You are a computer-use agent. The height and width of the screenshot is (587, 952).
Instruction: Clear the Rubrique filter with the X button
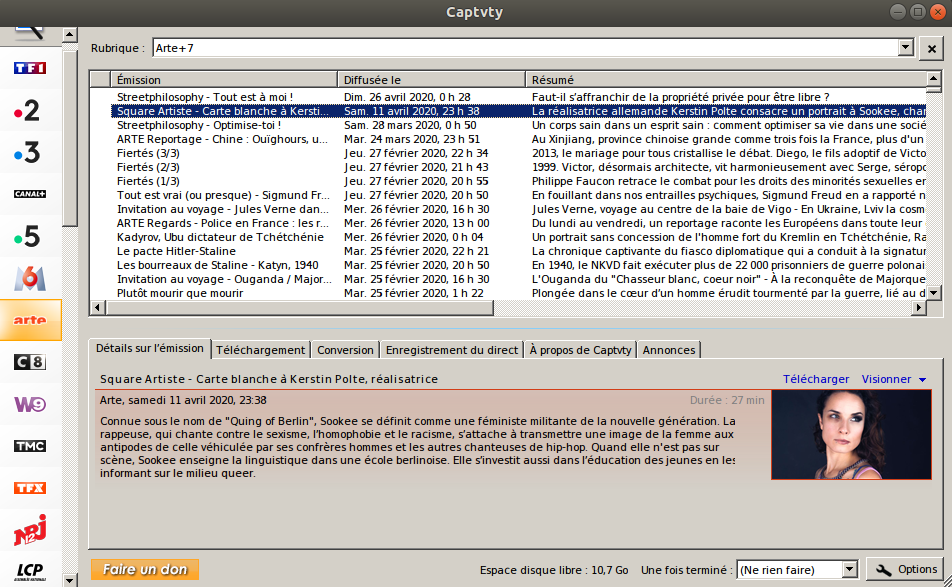point(931,49)
